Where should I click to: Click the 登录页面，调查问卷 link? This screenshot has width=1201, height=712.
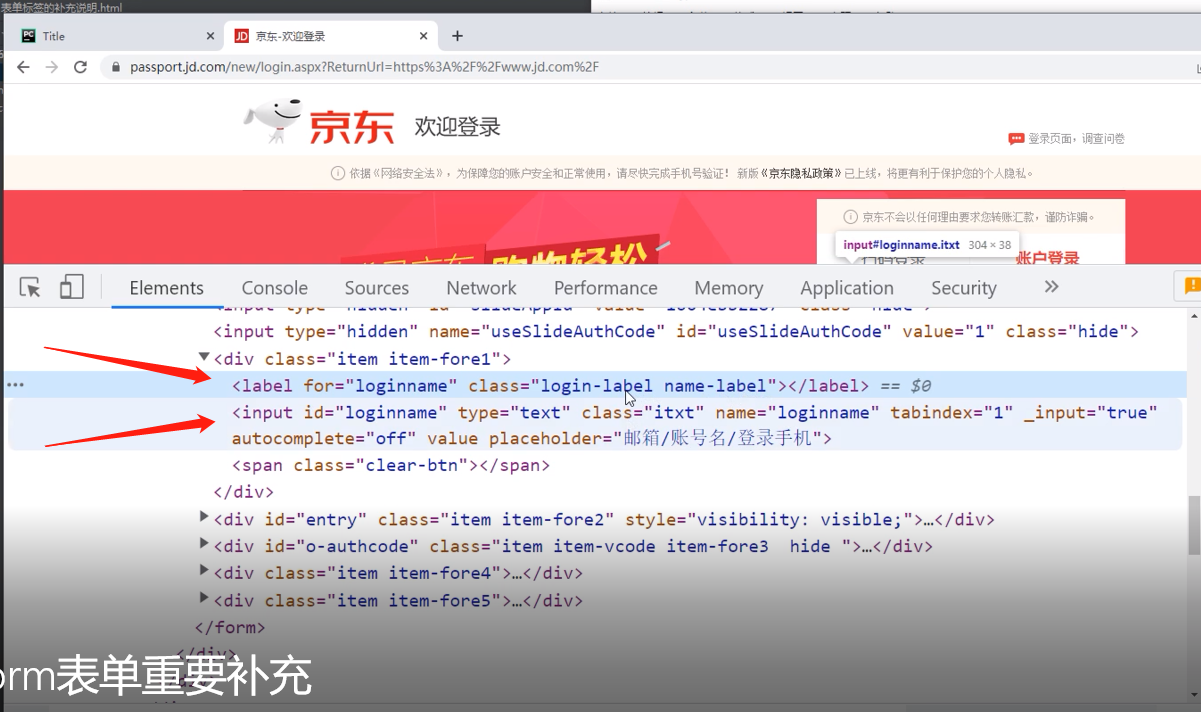[x=1076, y=139]
